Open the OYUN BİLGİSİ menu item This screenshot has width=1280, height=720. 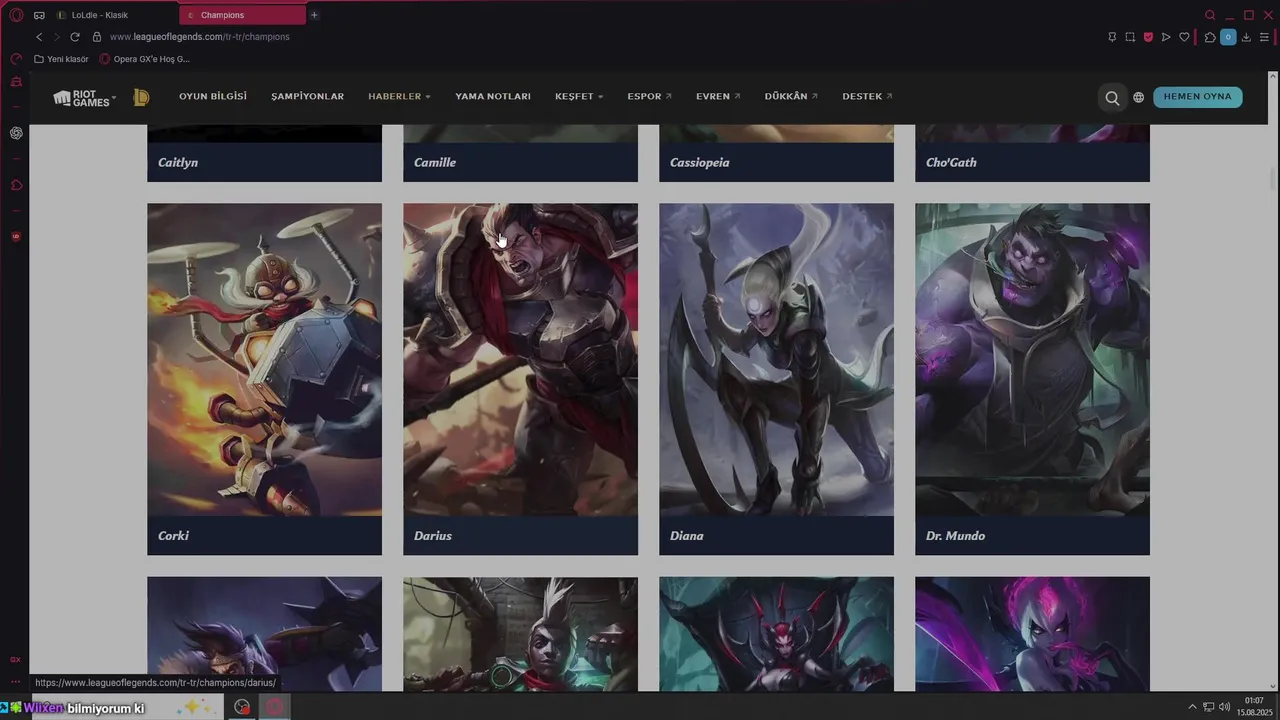click(213, 97)
